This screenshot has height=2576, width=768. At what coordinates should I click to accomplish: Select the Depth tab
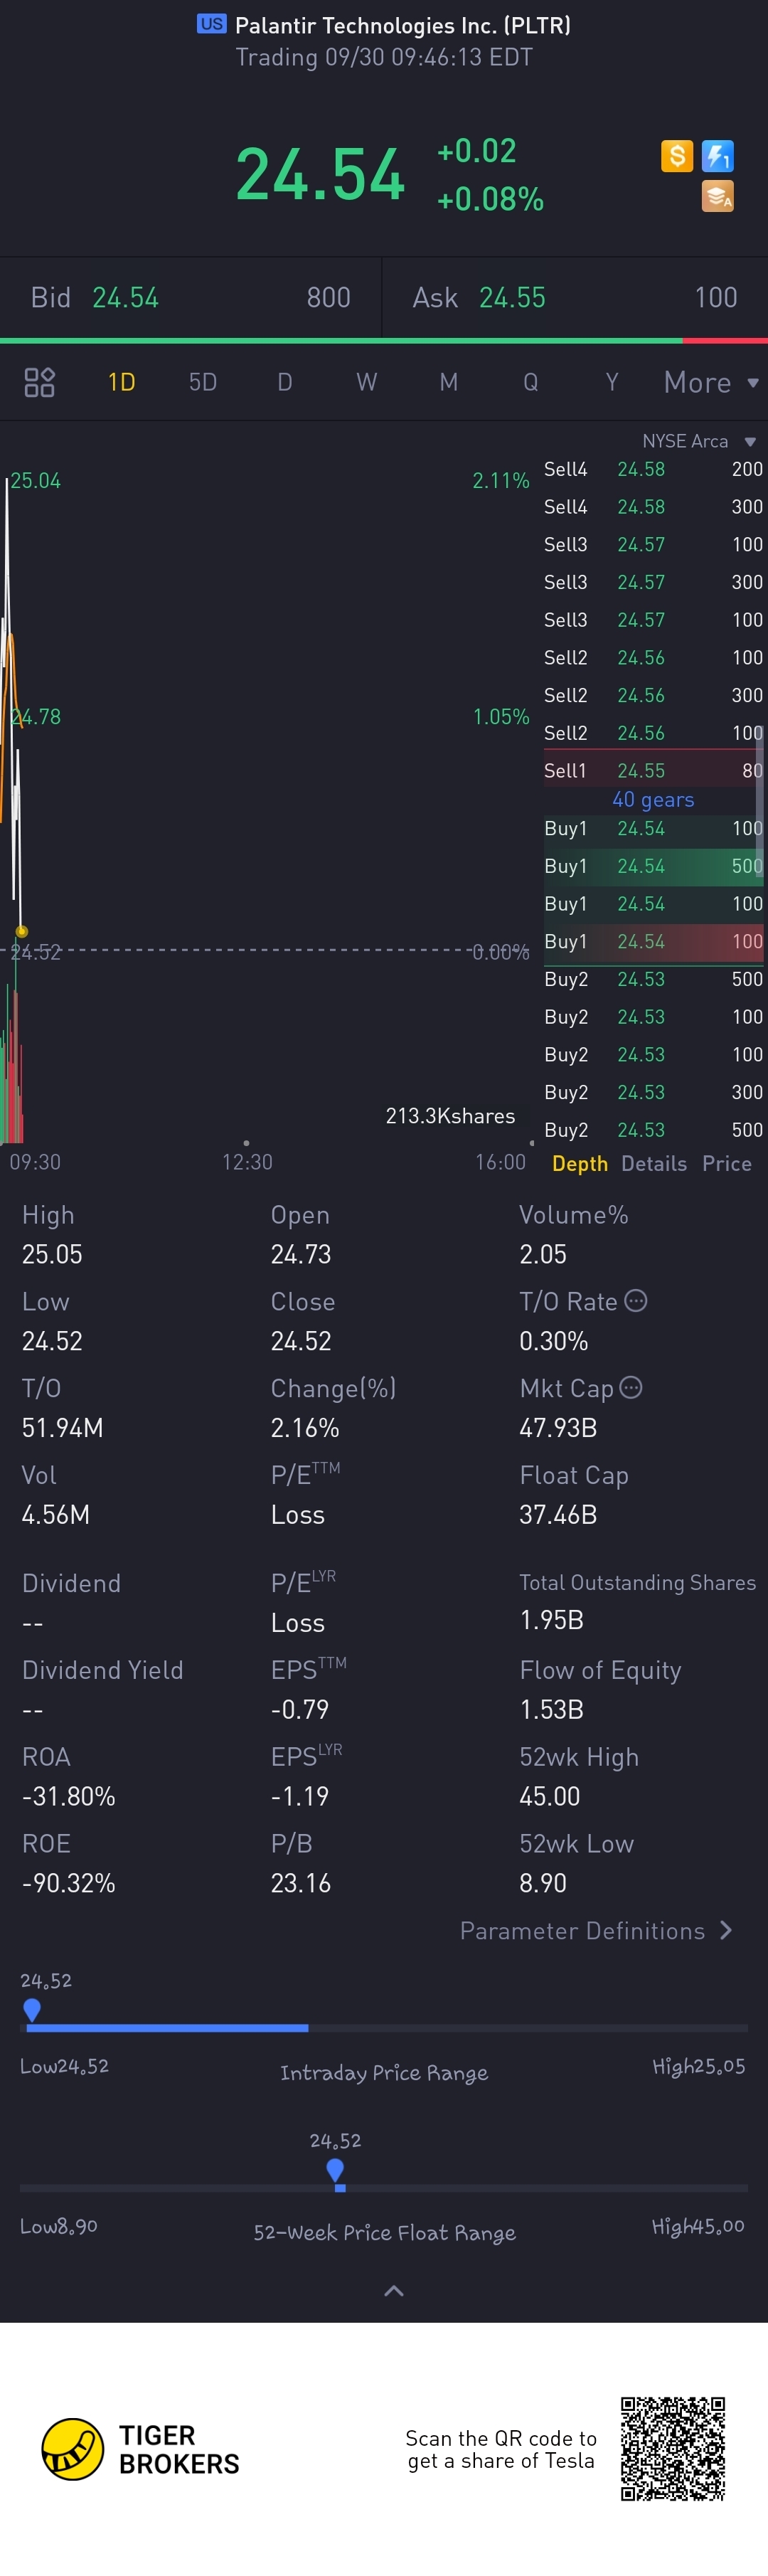point(580,1163)
